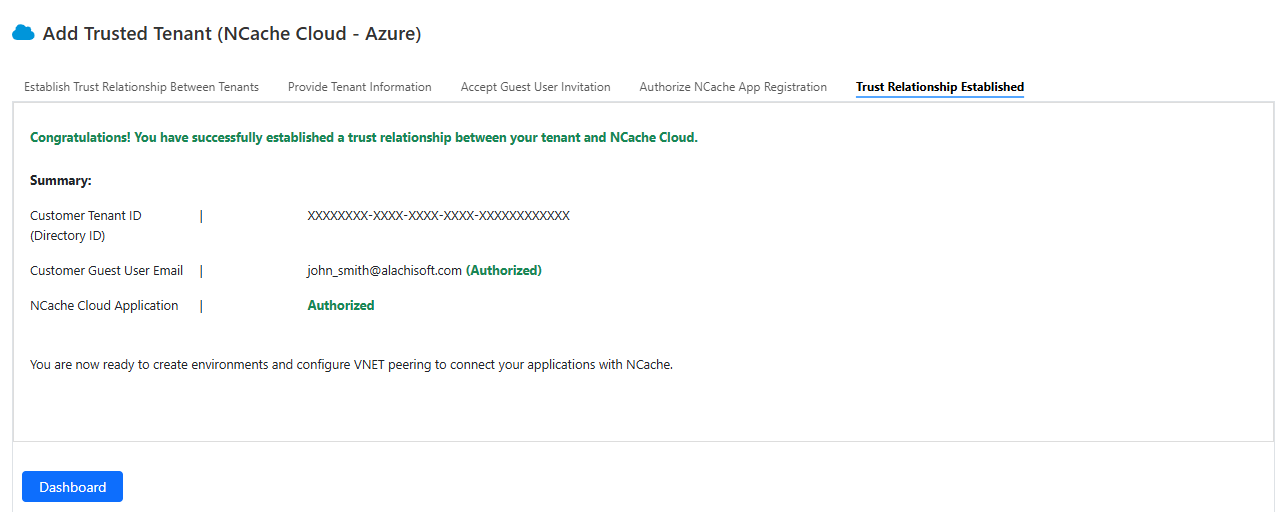Select the tenant ID value XXXXXXXX-XXXX
This screenshot has width=1283, height=512.
438,216
